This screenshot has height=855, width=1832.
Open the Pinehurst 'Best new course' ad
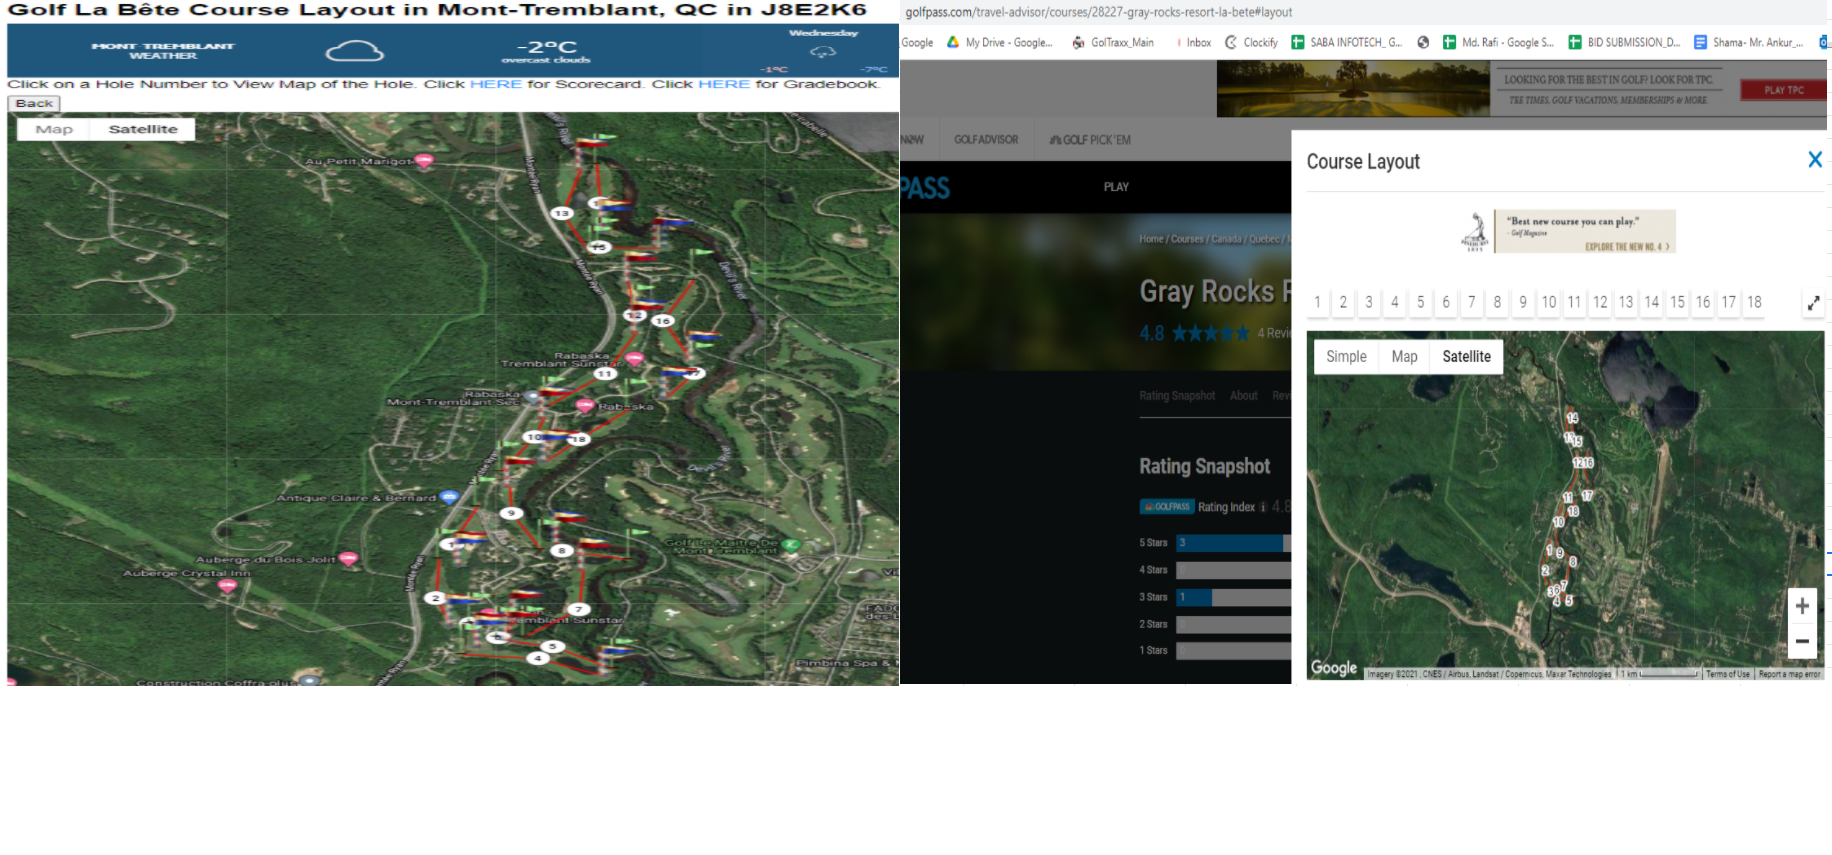(1568, 231)
